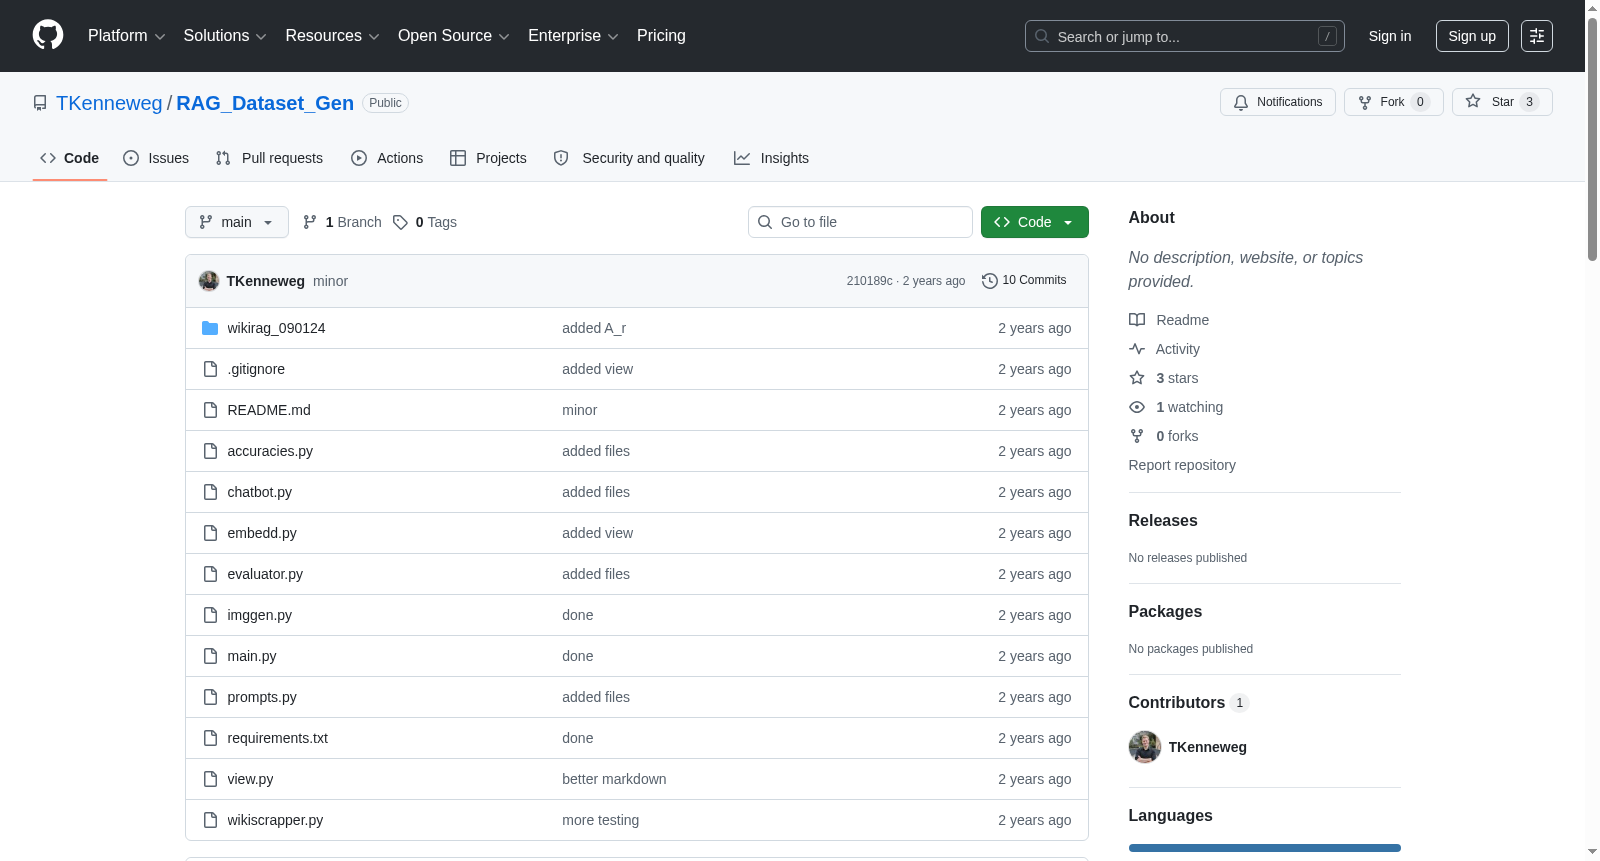Click the README.md file icon

(210, 410)
